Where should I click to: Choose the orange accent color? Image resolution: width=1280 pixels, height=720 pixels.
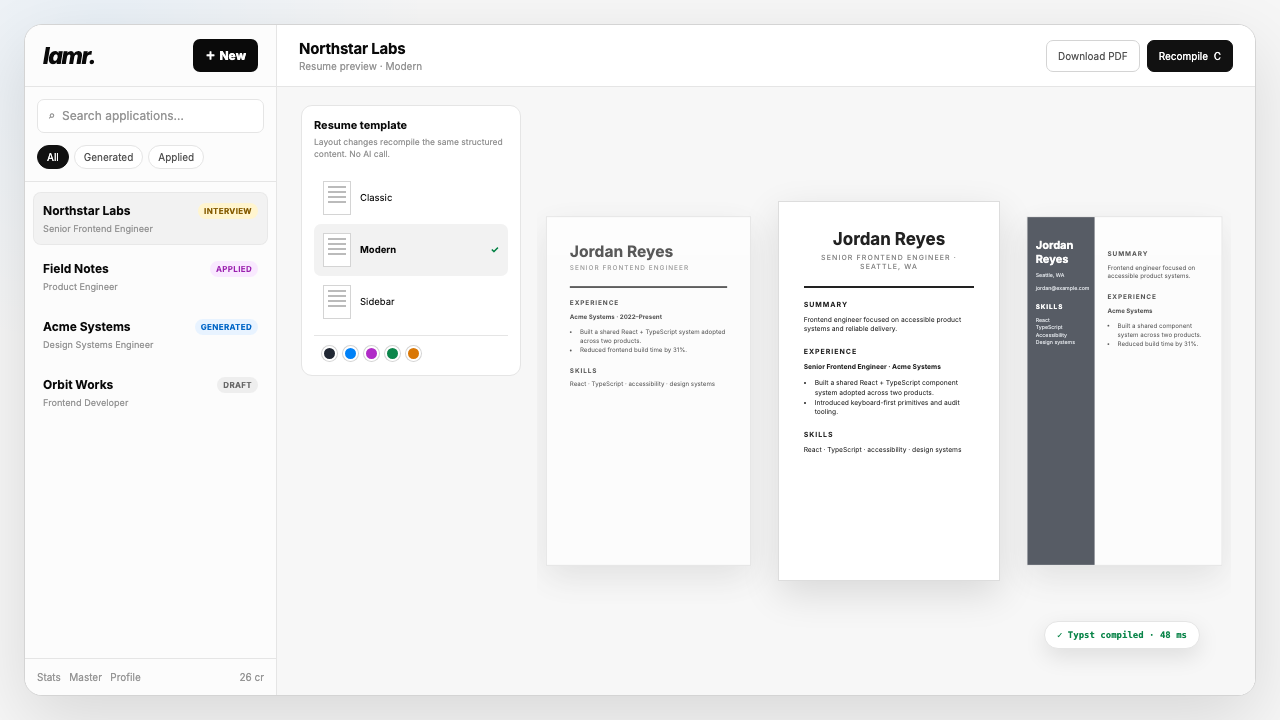413,353
